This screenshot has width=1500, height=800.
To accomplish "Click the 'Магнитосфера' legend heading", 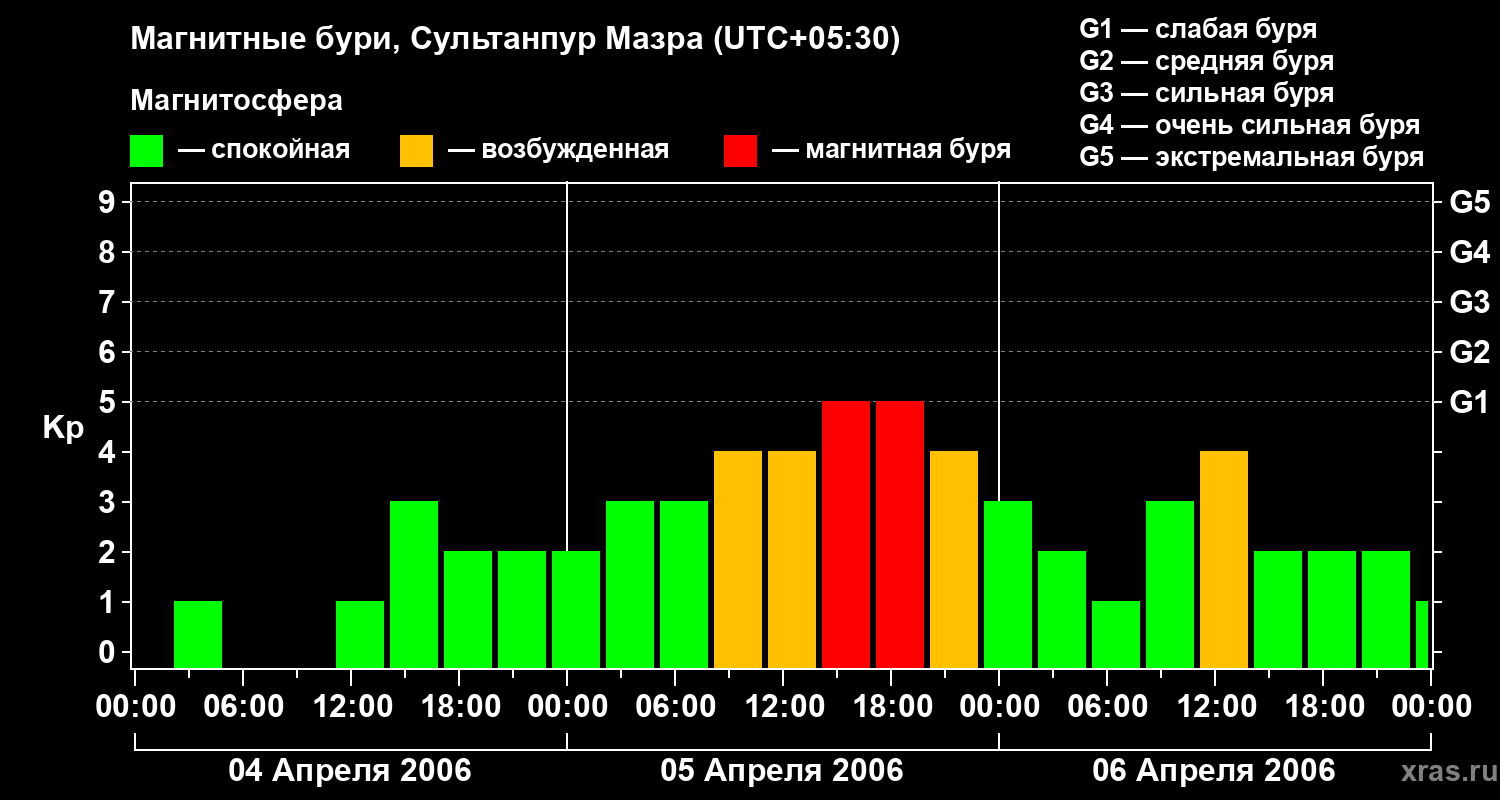I will coord(236,101).
